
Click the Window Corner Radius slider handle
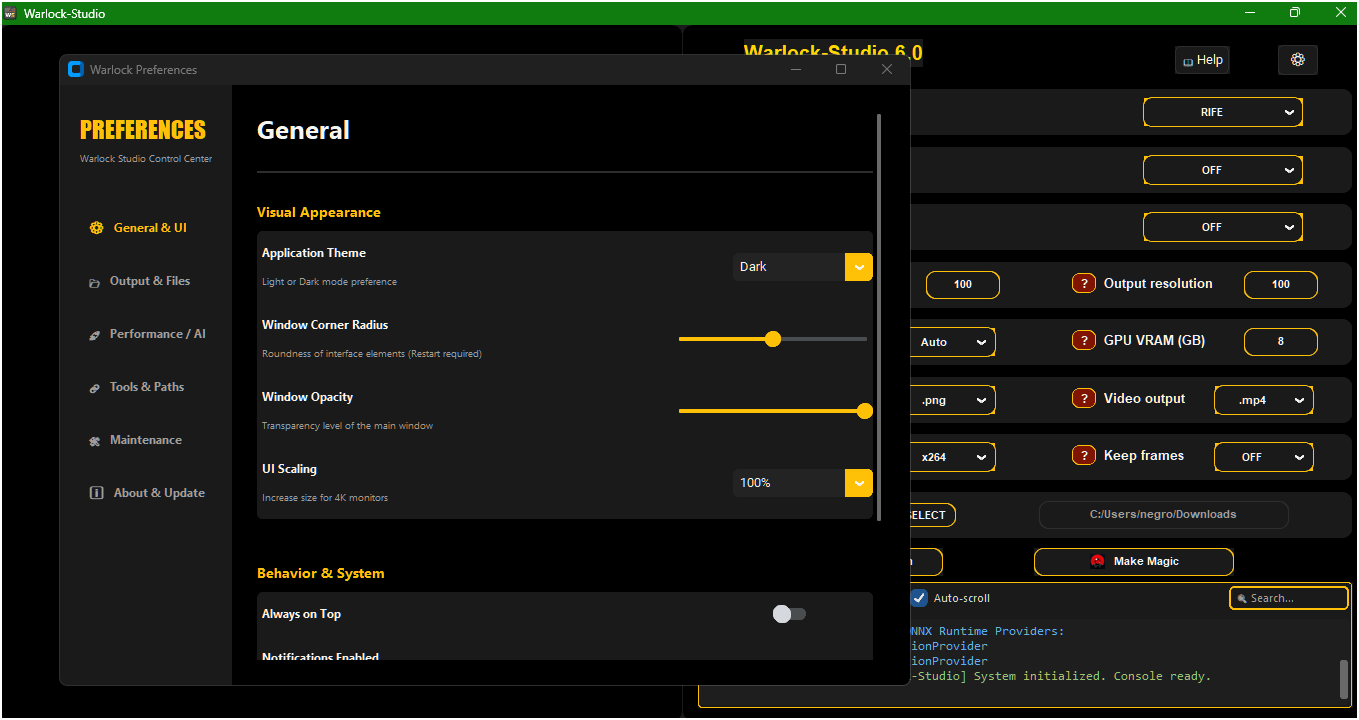pos(772,339)
